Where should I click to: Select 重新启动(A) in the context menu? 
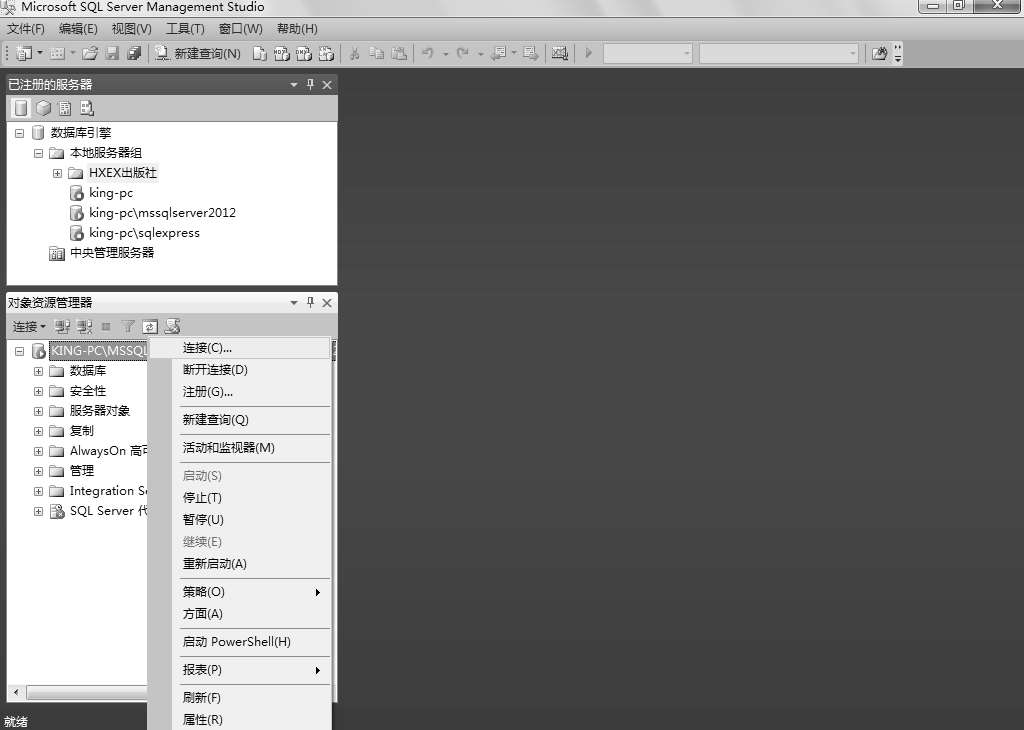coord(214,564)
